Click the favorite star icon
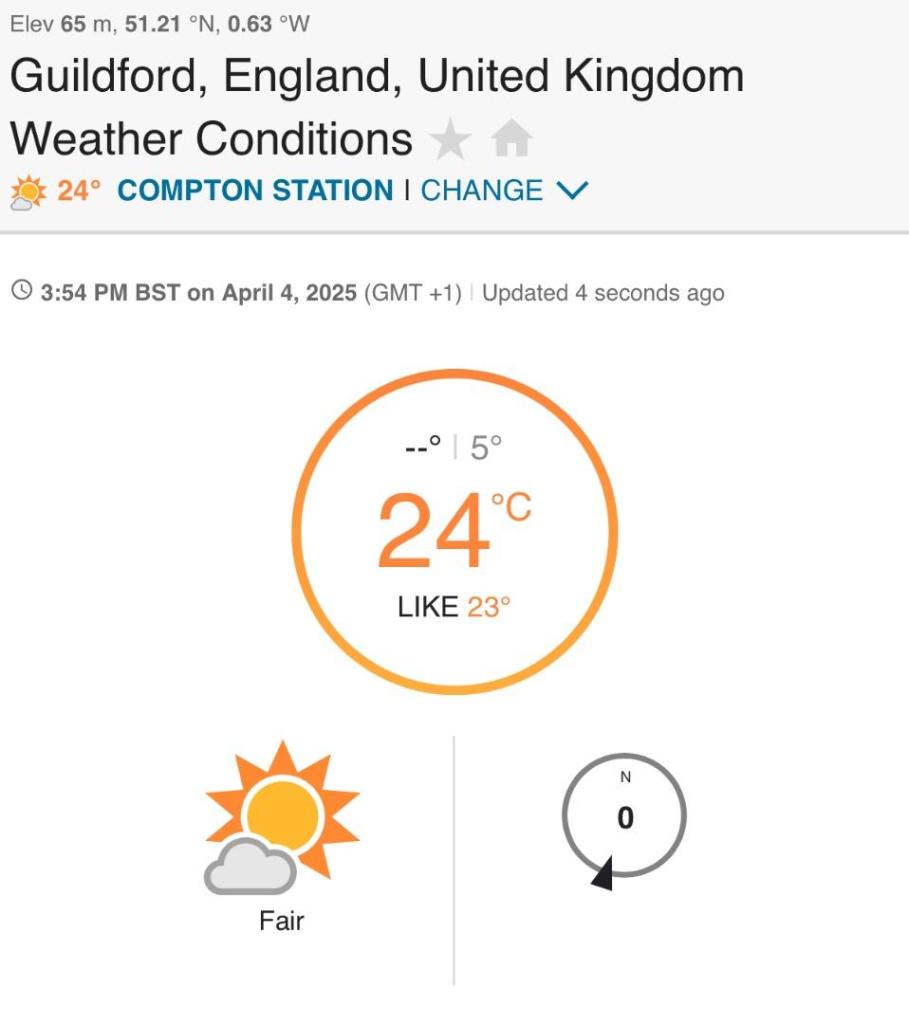Image resolution: width=909 pixels, height=1024 pixels. (x=450, y=141)
